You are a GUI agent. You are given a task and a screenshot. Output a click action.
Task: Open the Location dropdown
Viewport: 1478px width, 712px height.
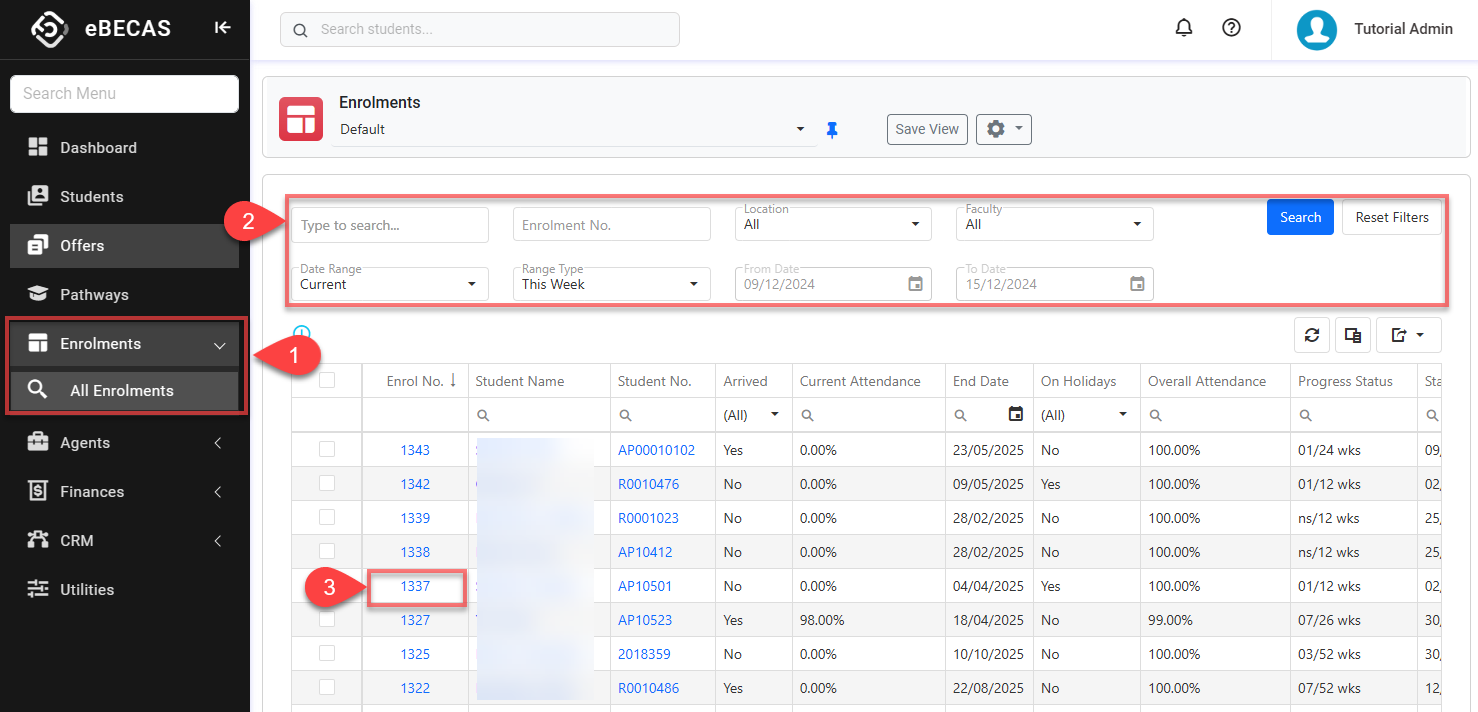click(x=833, y=225)
